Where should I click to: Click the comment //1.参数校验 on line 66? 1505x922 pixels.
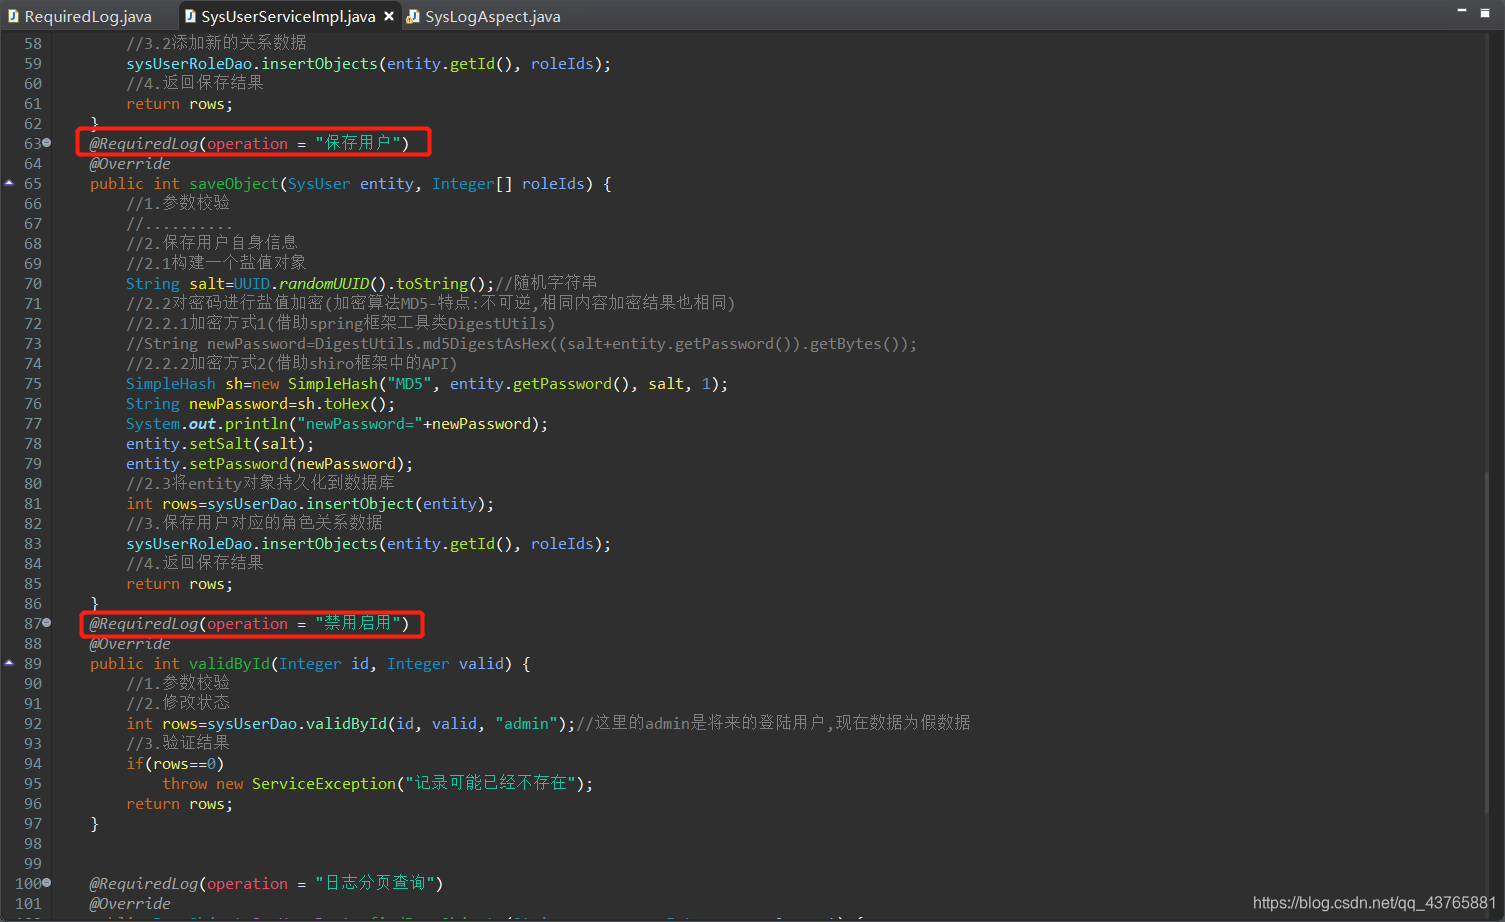[x=178, y=204]
